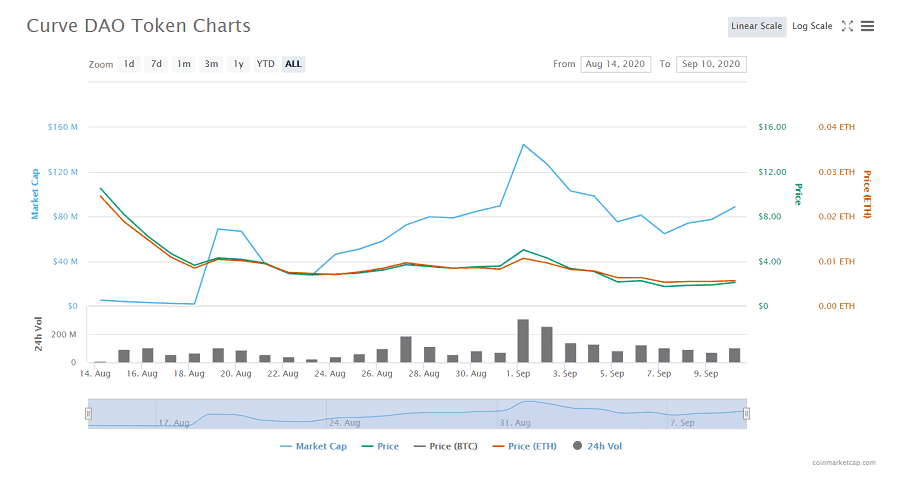Click the 28. Aug date label
The image size is (900, 485).
click(x=424, y=374)
